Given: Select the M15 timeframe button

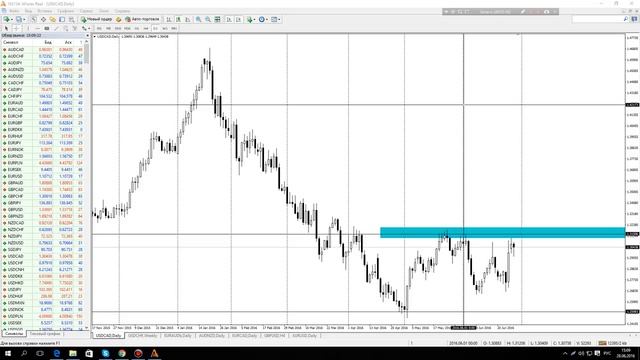Looking at the screenshot, I should (x=118, y=29).
